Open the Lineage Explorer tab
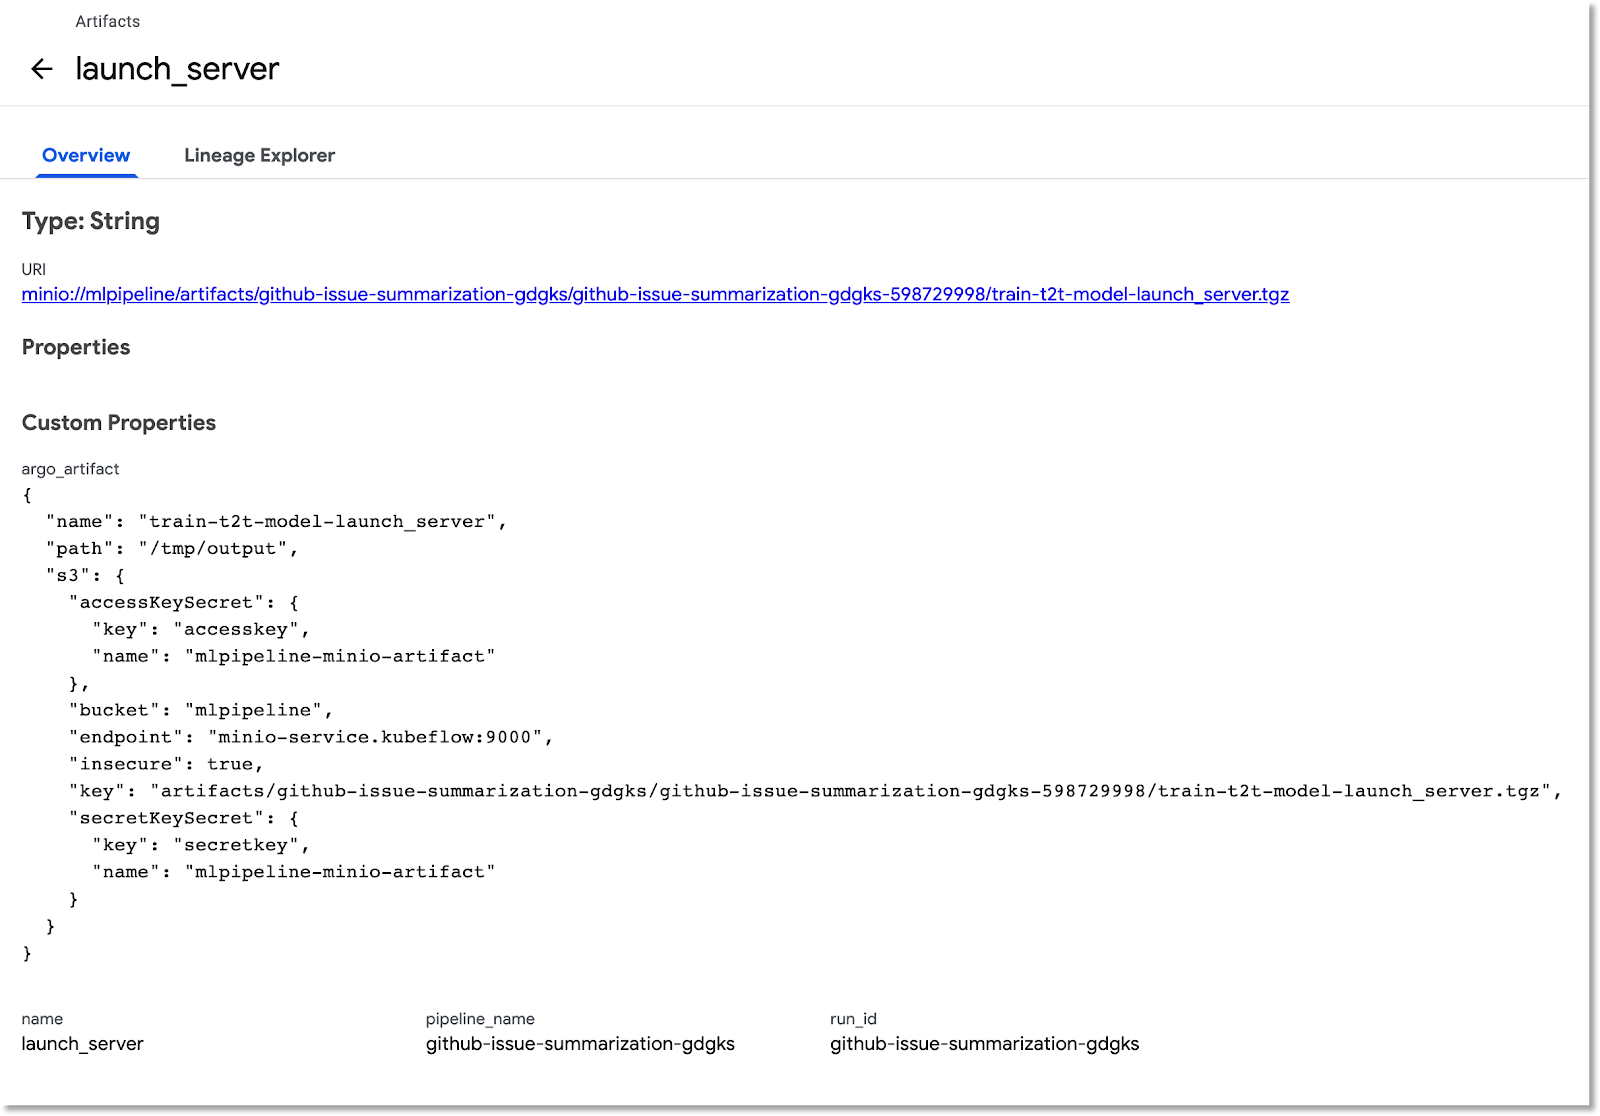 tap(259, 155)
